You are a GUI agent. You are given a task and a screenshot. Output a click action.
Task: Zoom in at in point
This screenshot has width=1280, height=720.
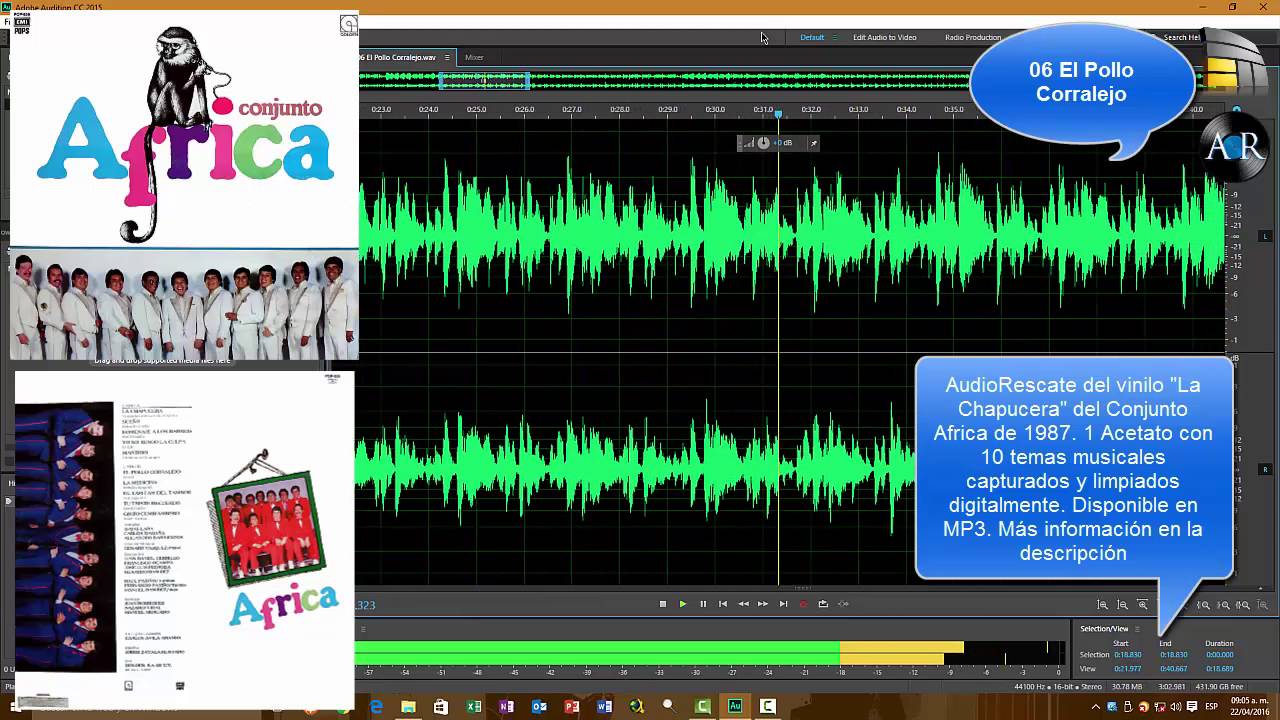coord(1204,605)
